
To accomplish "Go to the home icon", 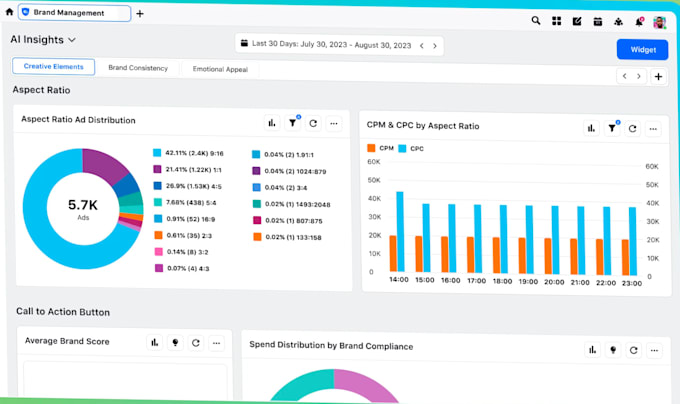I will pos(9,12).
